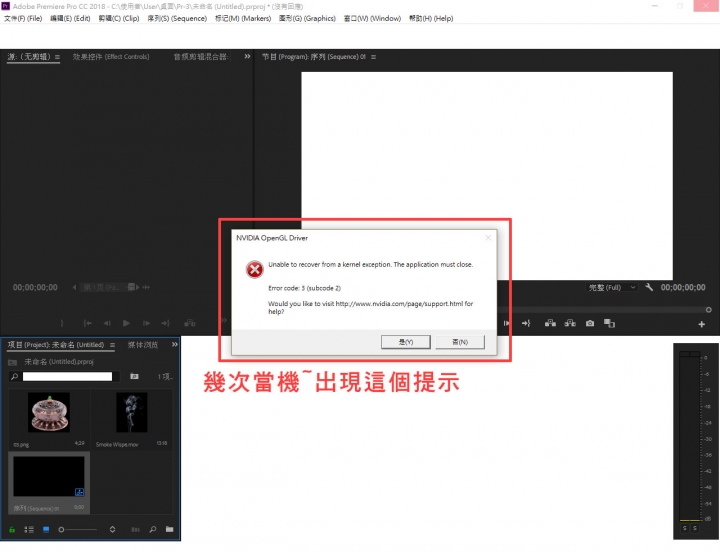
Task: Switch Project panel to icon view
Action: (x=46, y=530)
